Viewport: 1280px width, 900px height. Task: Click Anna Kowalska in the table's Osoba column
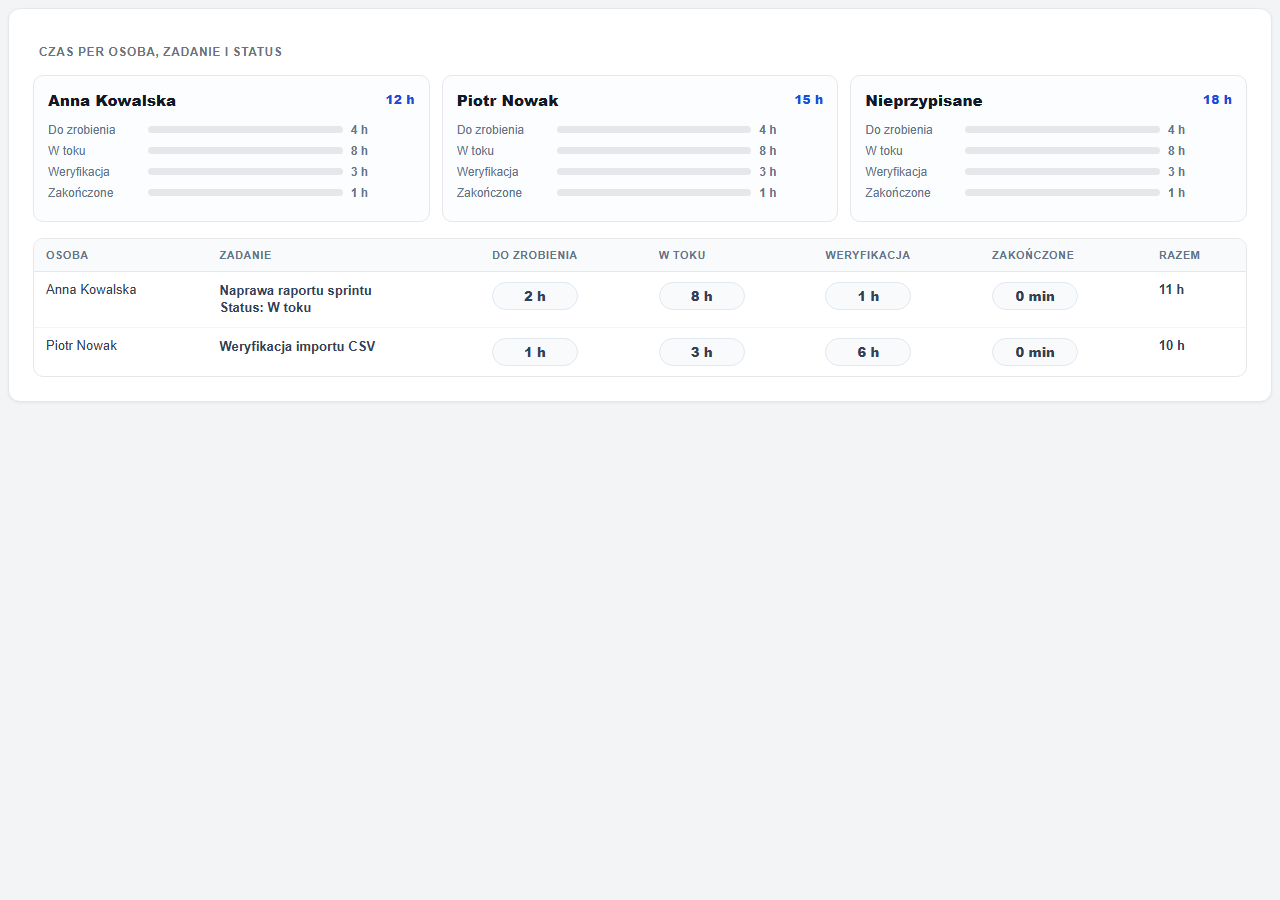[x=91, y=290]
